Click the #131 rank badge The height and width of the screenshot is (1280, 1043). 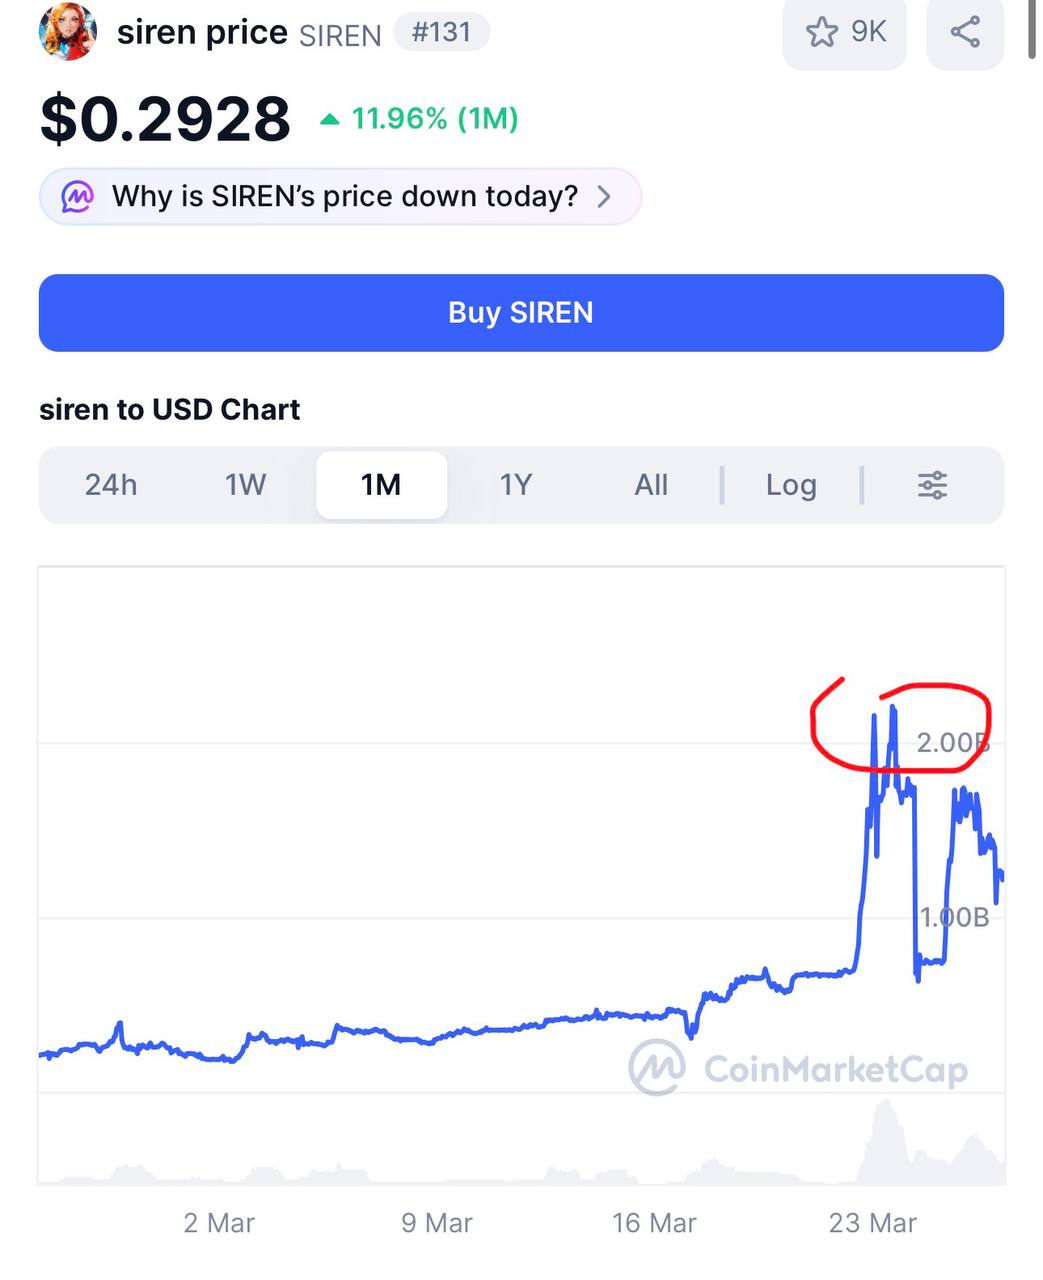(x=441, y=32)
